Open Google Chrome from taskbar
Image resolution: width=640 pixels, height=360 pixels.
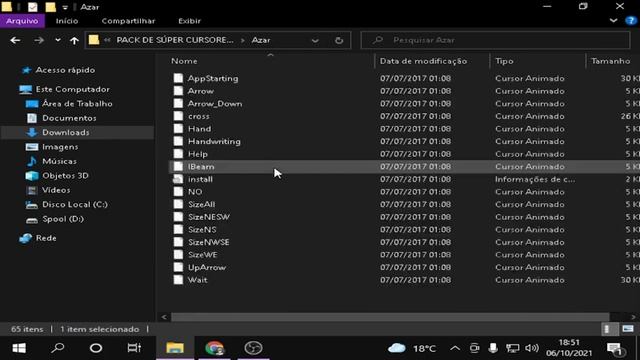214,348
